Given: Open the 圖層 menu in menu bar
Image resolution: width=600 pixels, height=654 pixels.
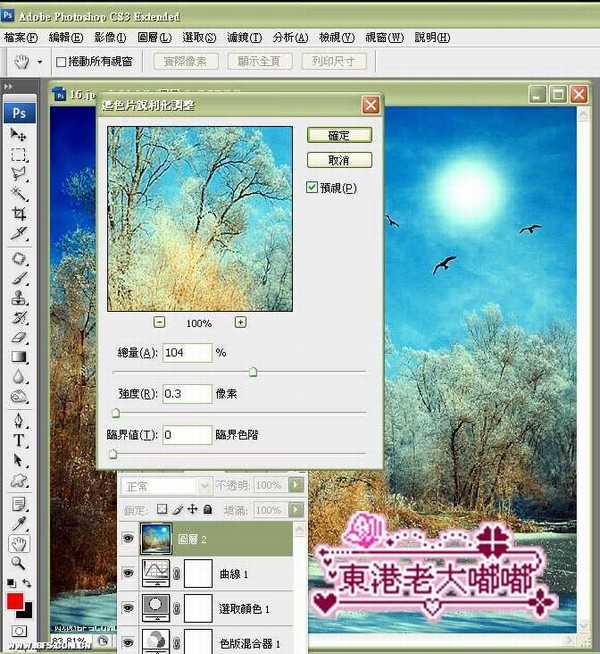Looking at the screenshot, I should coord(153,37).
